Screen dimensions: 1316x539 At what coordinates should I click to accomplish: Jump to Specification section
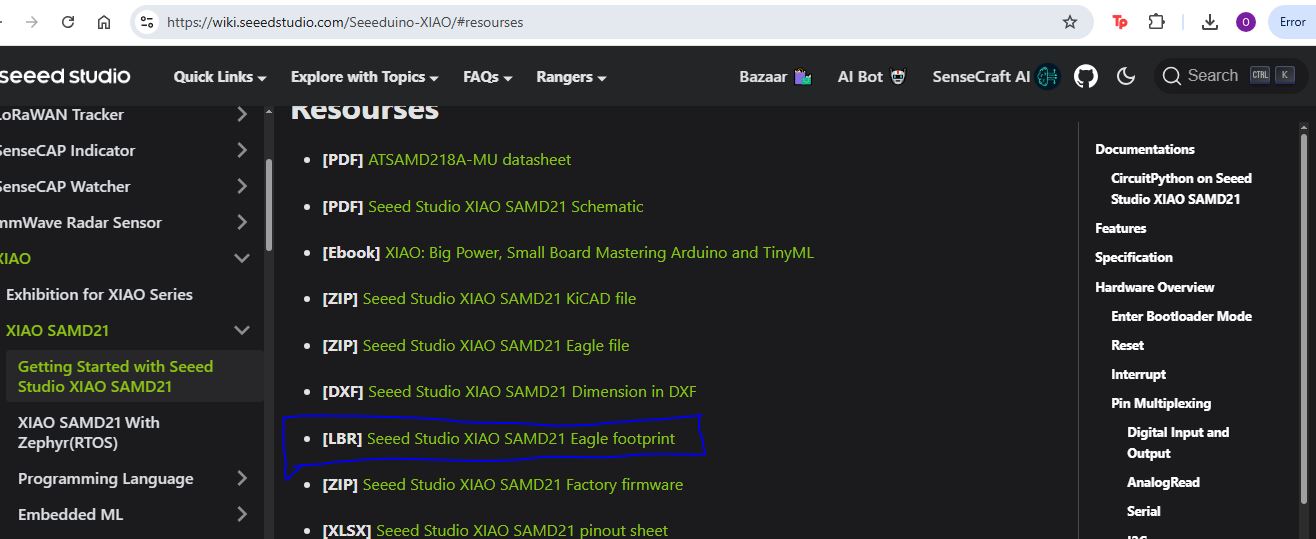point(1134,257)
